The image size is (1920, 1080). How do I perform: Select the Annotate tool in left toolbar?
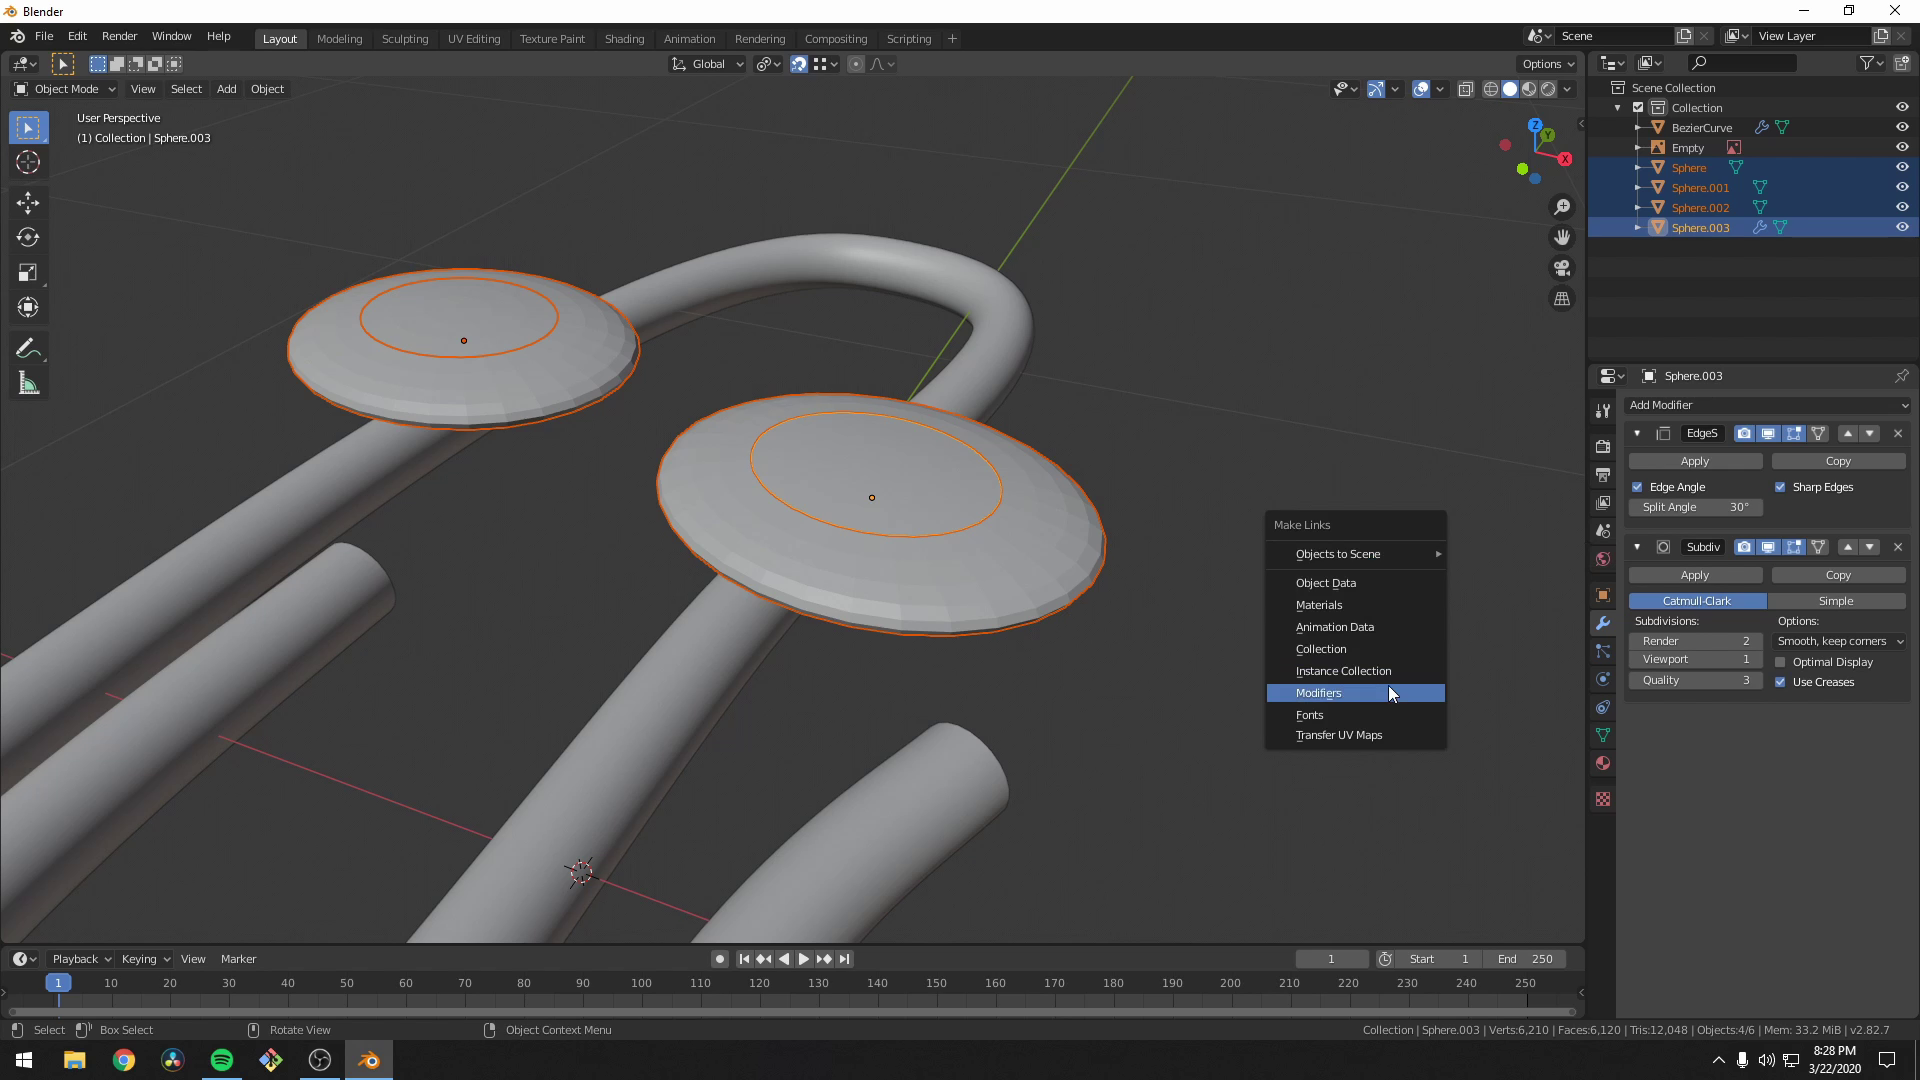tap(29, 348)
